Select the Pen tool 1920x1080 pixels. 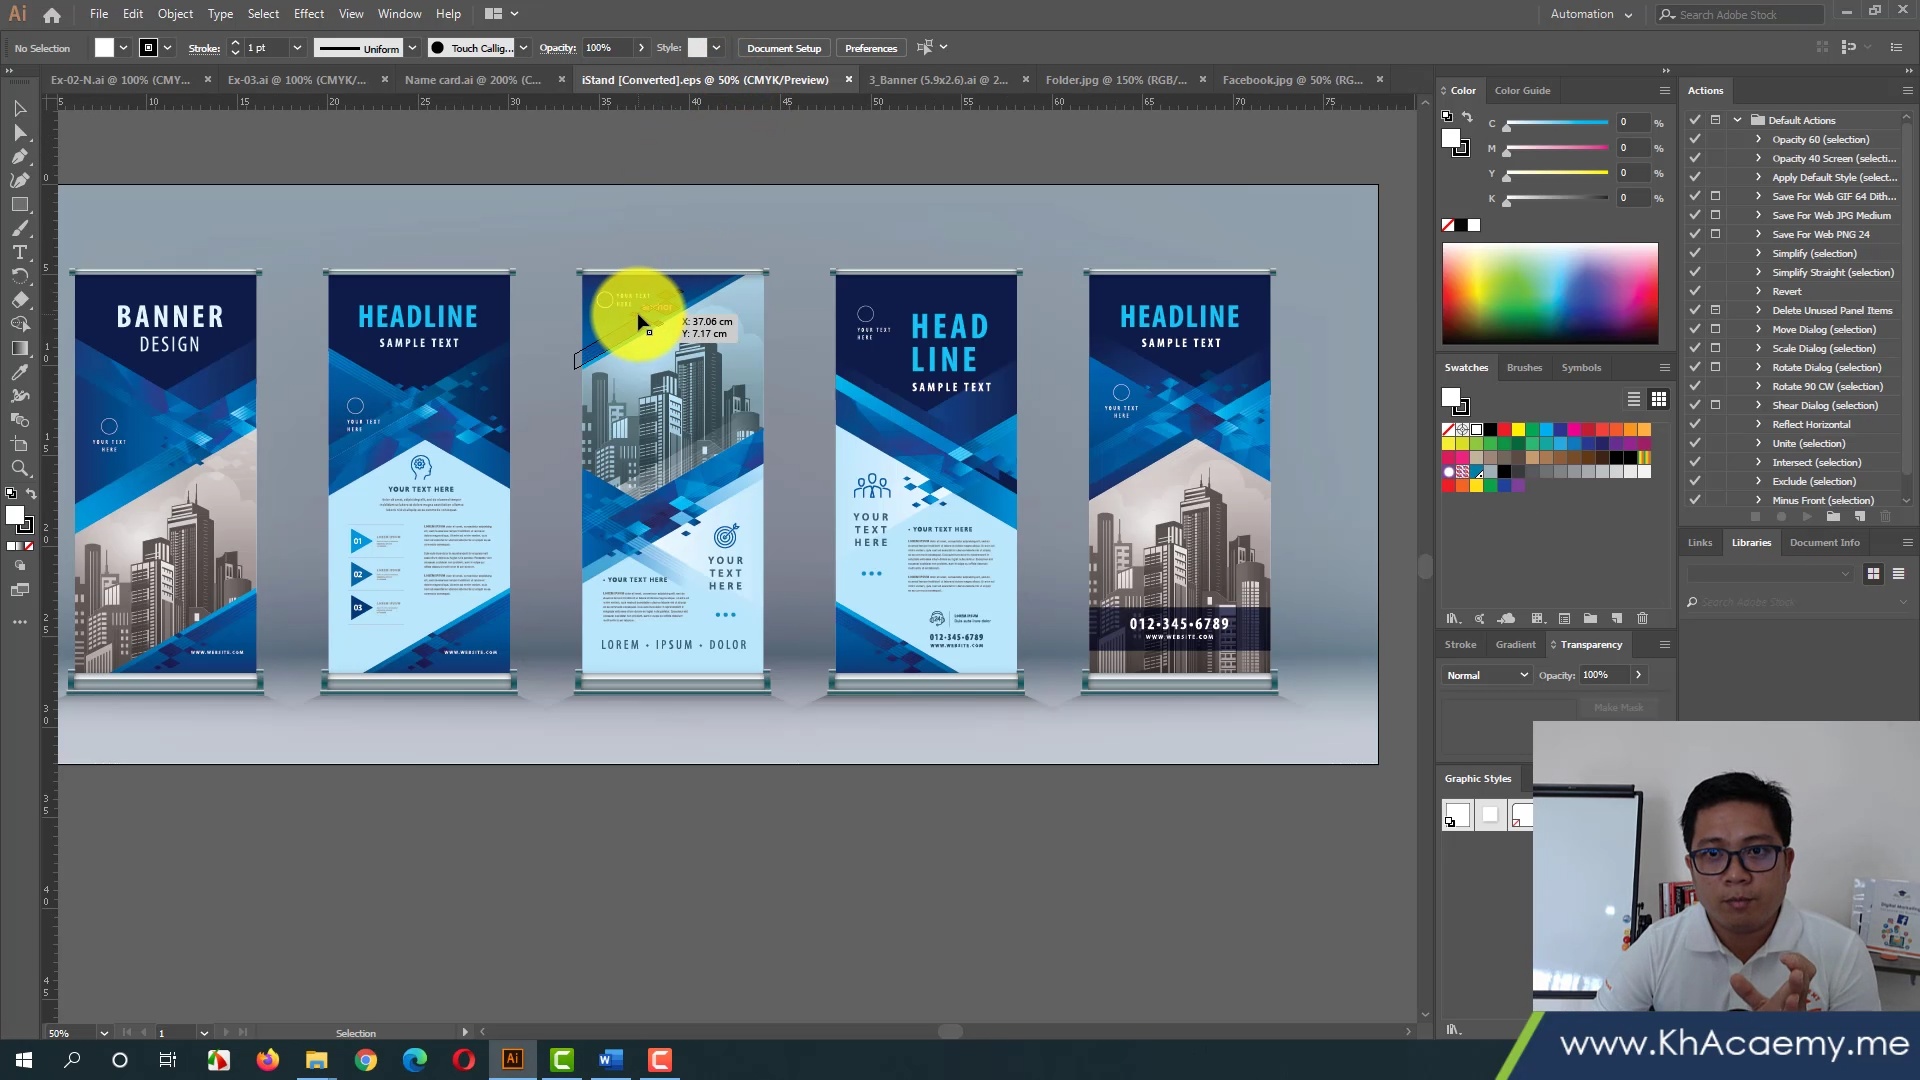click(x=20, y=156)
